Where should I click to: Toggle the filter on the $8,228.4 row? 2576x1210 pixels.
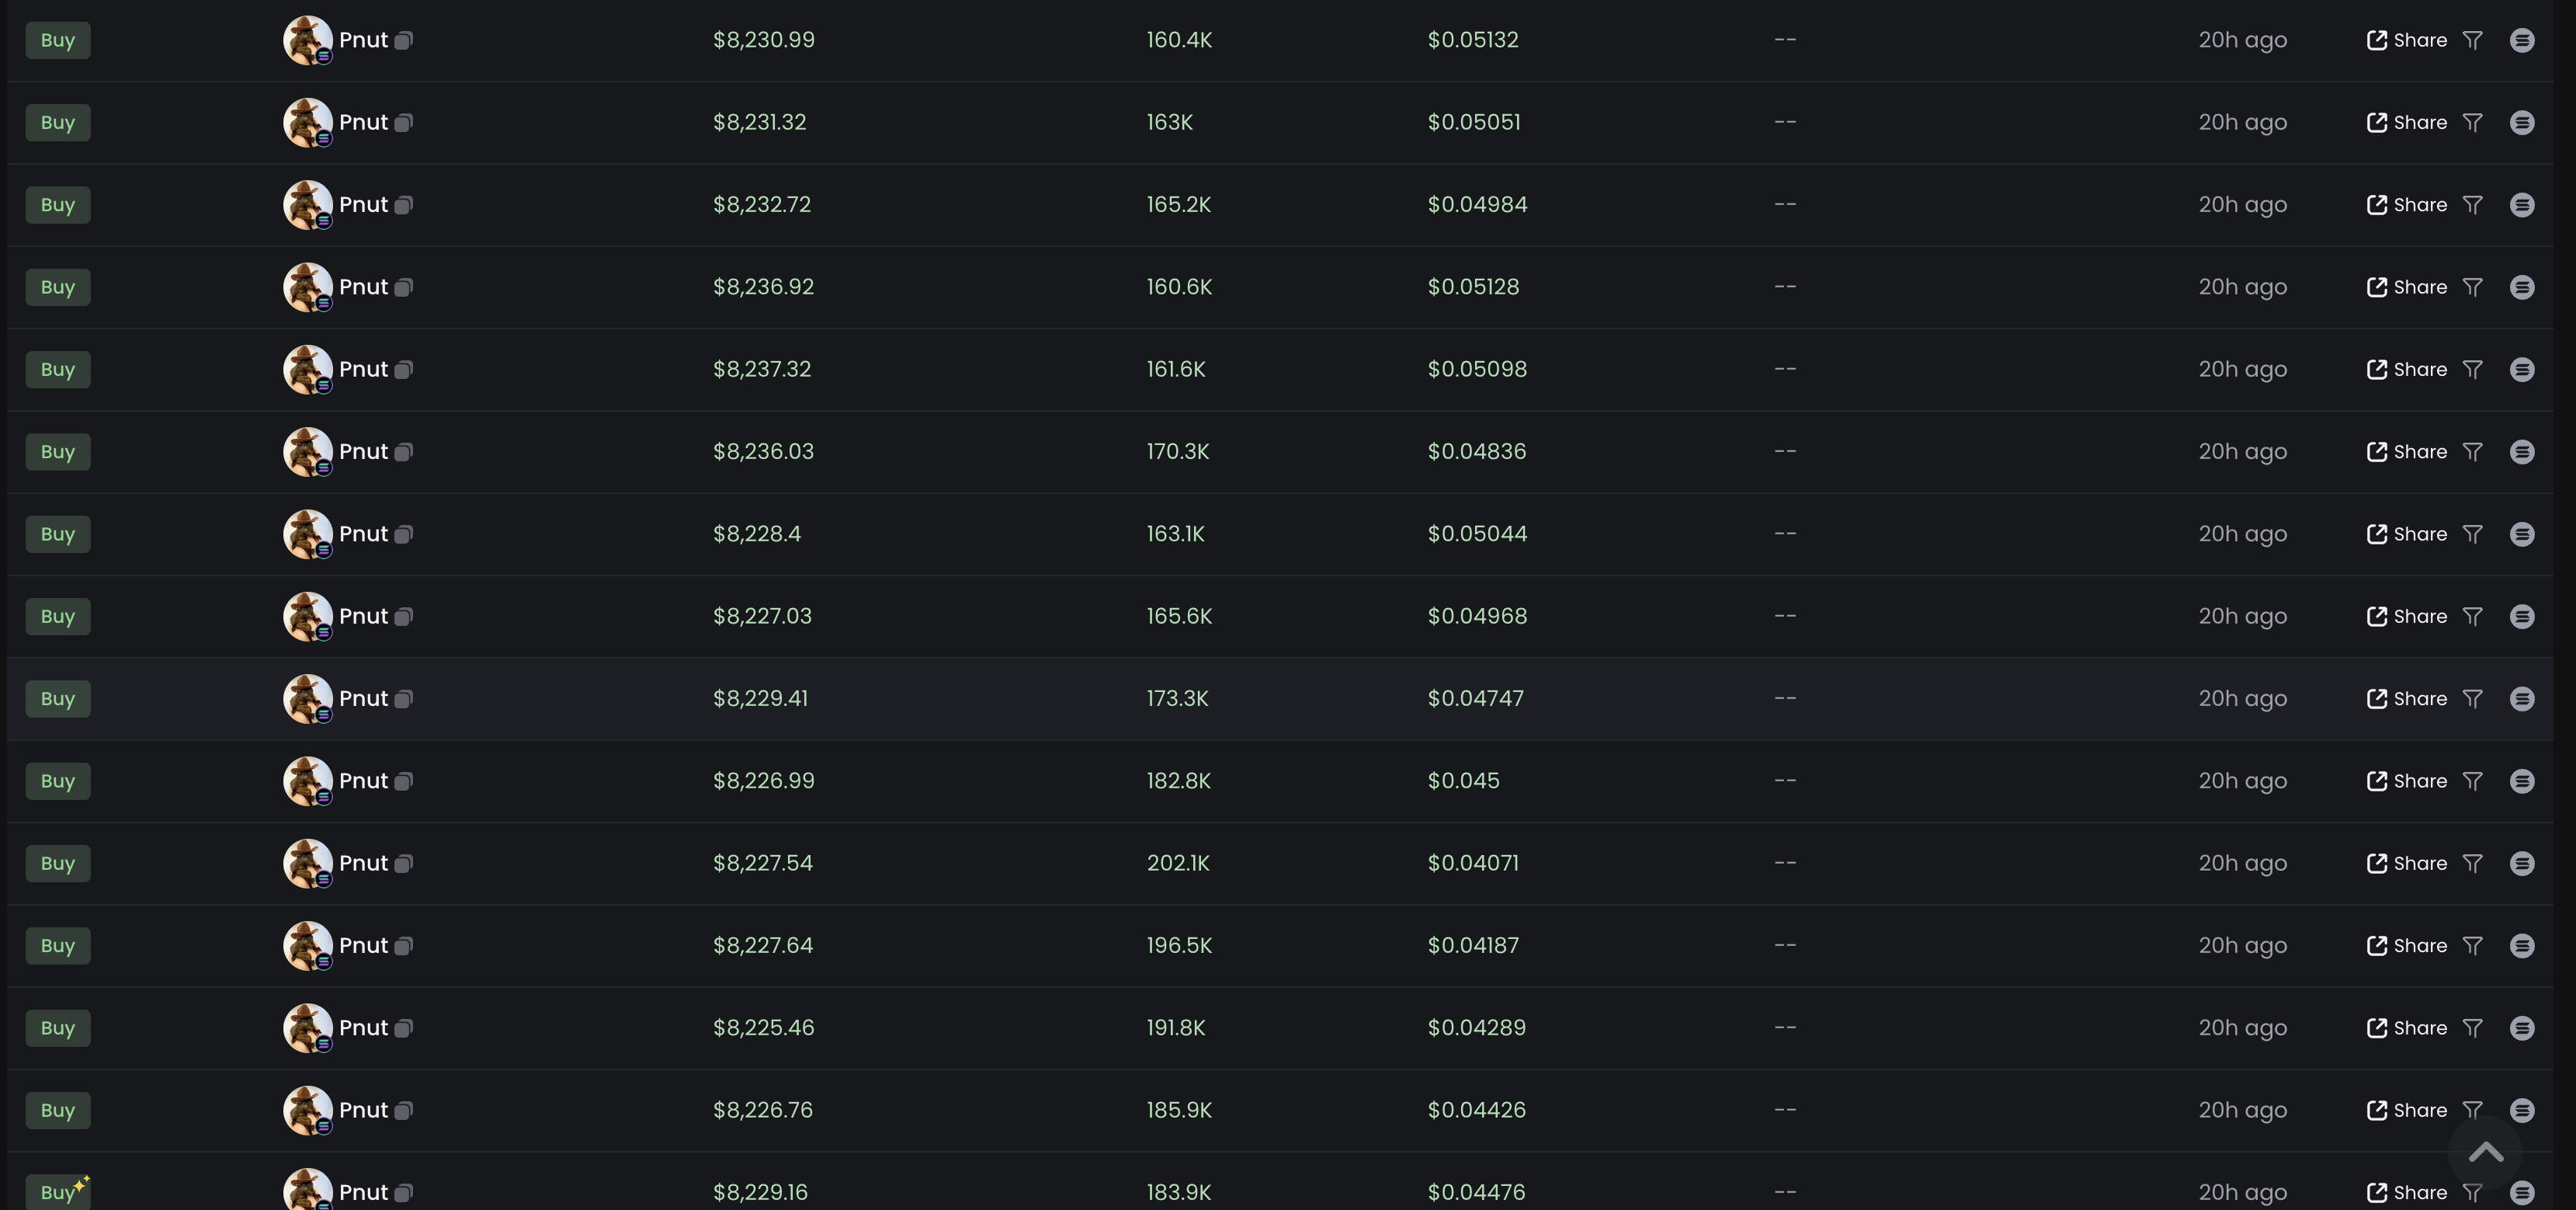click(2474, 534)
